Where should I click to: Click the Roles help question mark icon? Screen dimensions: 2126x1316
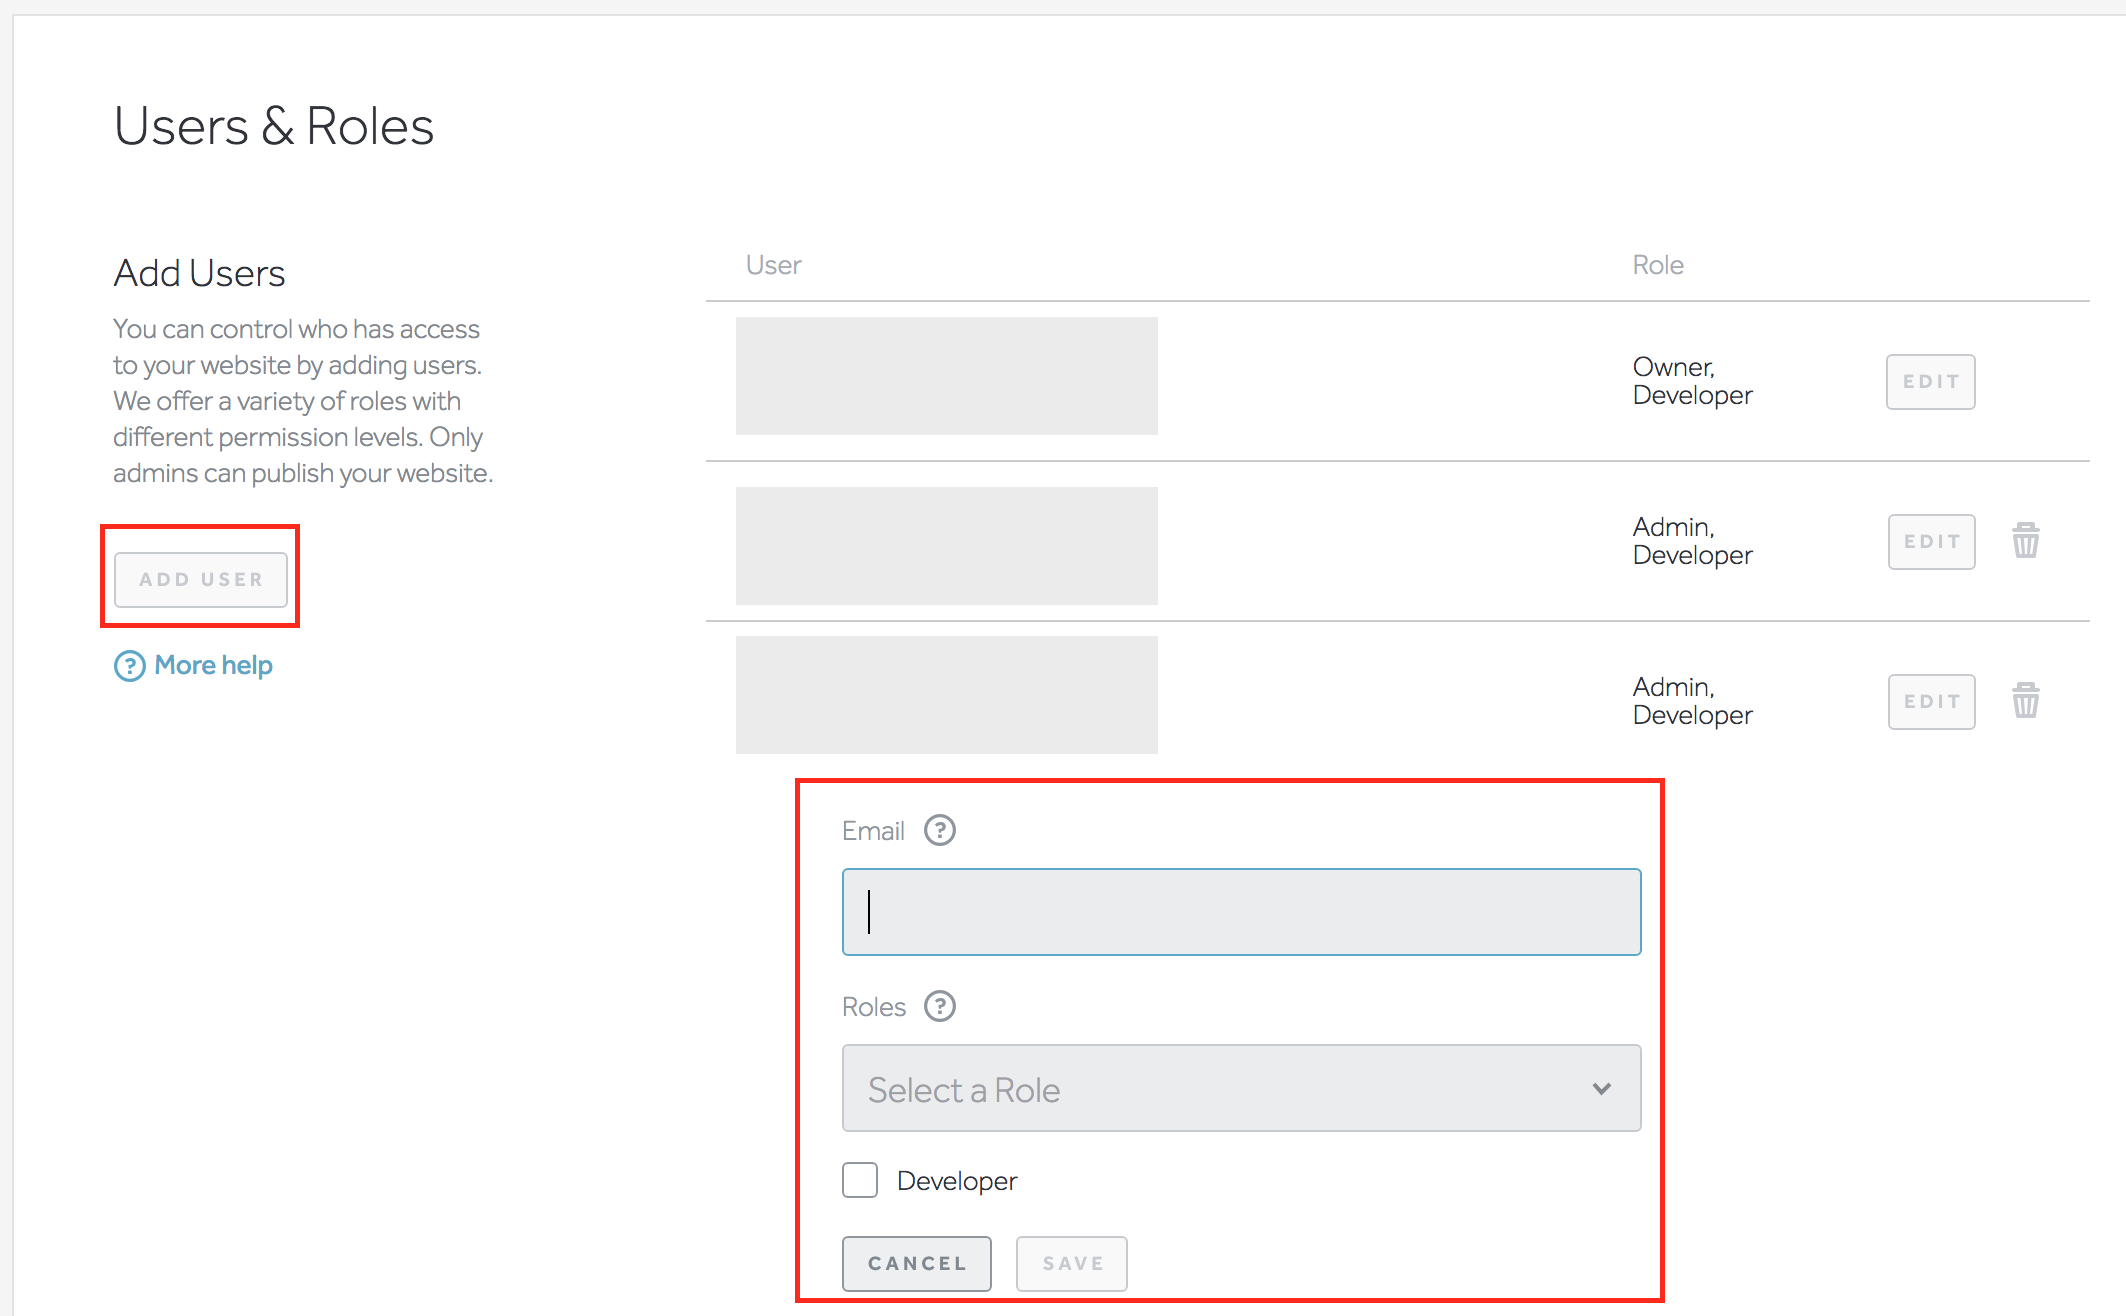click(x=939, y=1006)
